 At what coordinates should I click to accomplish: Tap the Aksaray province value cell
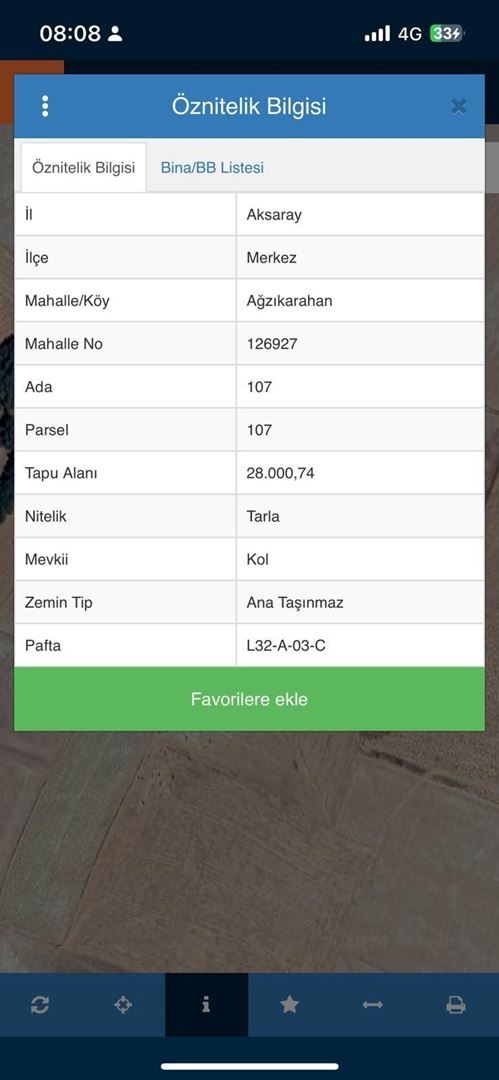[x=360, y=214]
